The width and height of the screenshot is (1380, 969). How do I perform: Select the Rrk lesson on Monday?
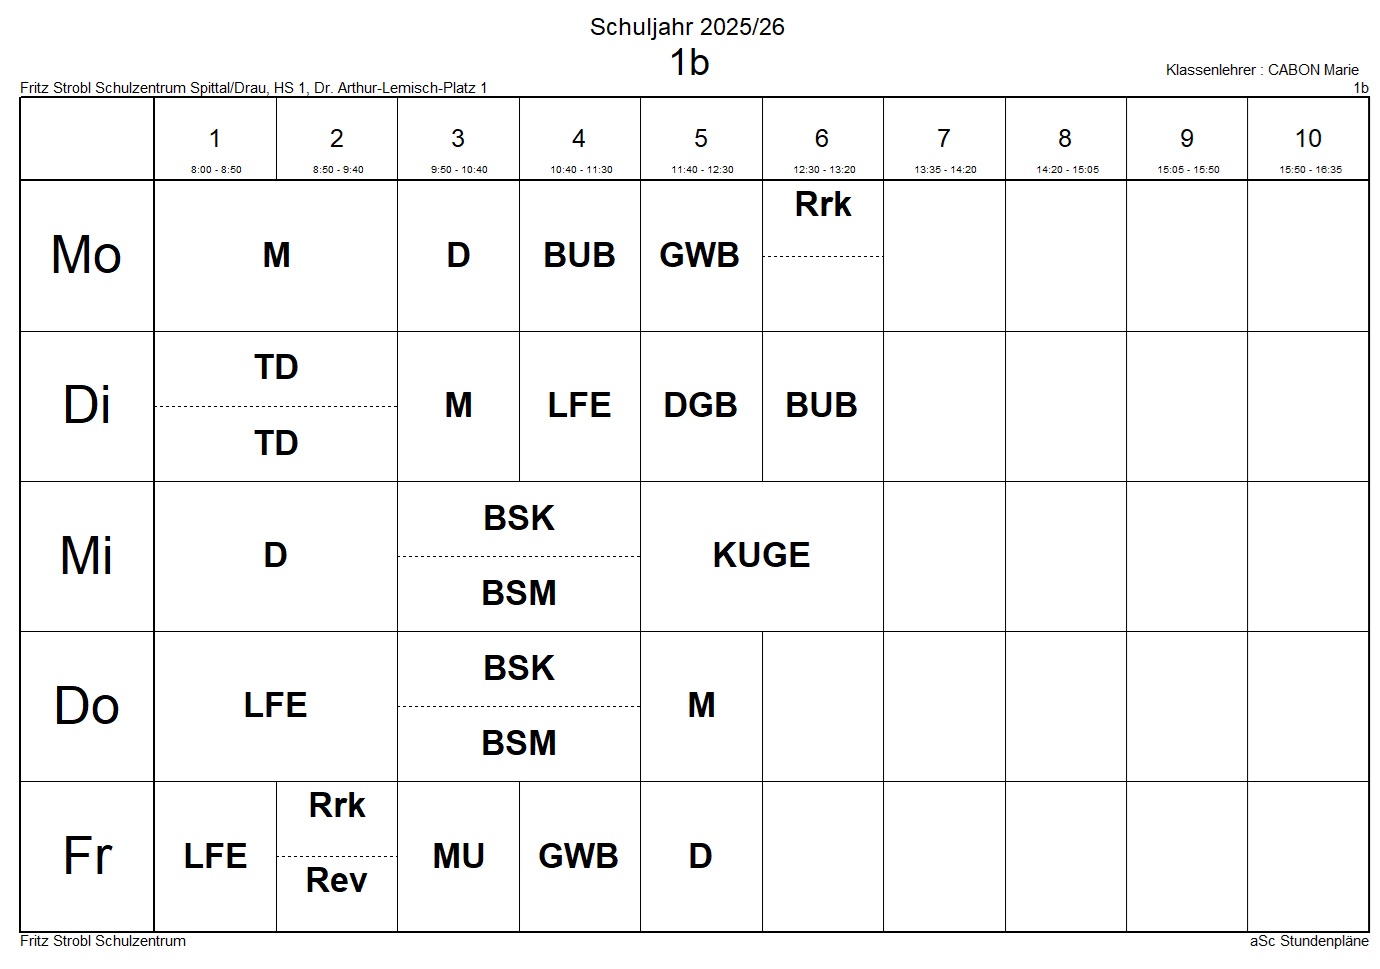822,206
